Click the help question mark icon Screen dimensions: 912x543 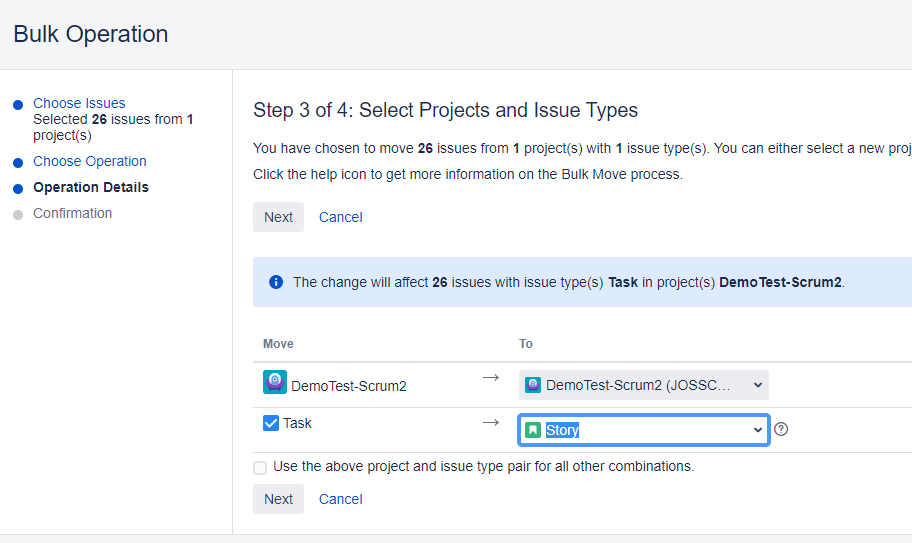[x=782, y=430]
